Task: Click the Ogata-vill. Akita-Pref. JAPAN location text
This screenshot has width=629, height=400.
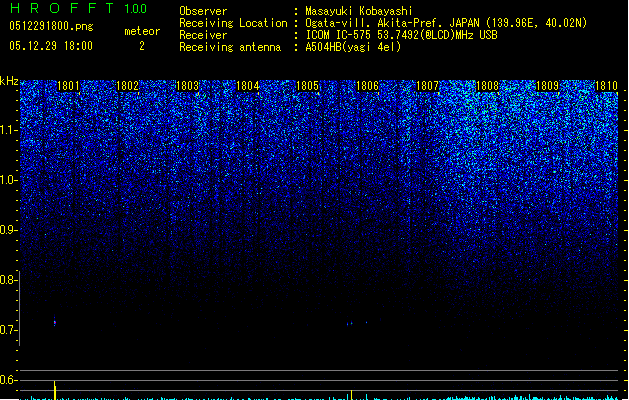Action: [x=446, y=23]
